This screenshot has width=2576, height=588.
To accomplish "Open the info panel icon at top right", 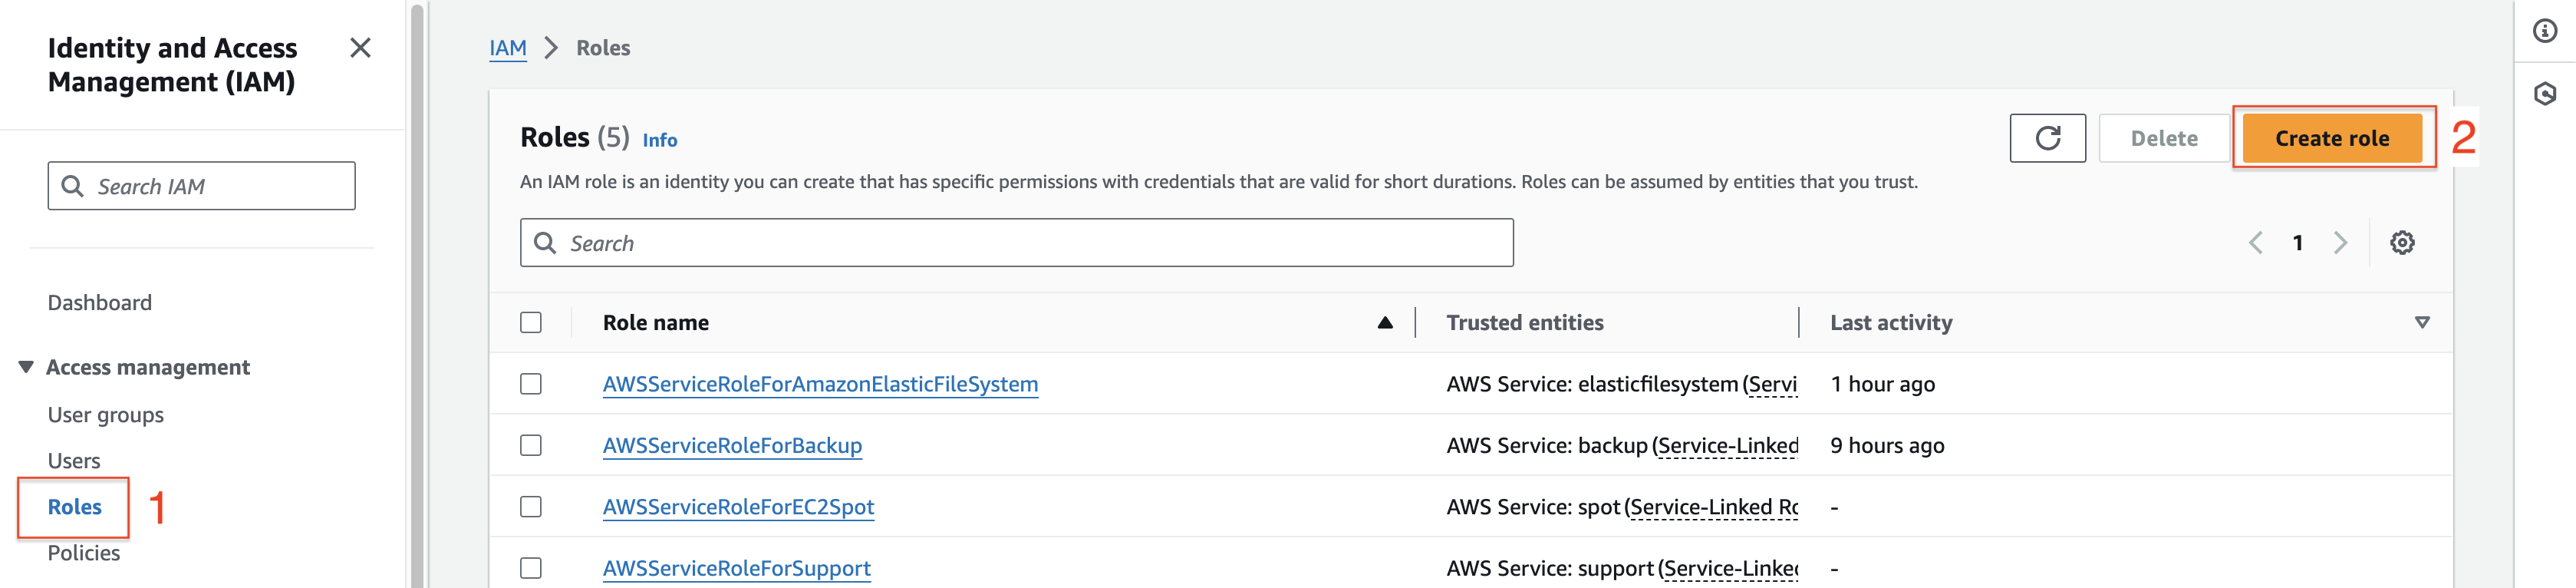I will click(2545, 31).
